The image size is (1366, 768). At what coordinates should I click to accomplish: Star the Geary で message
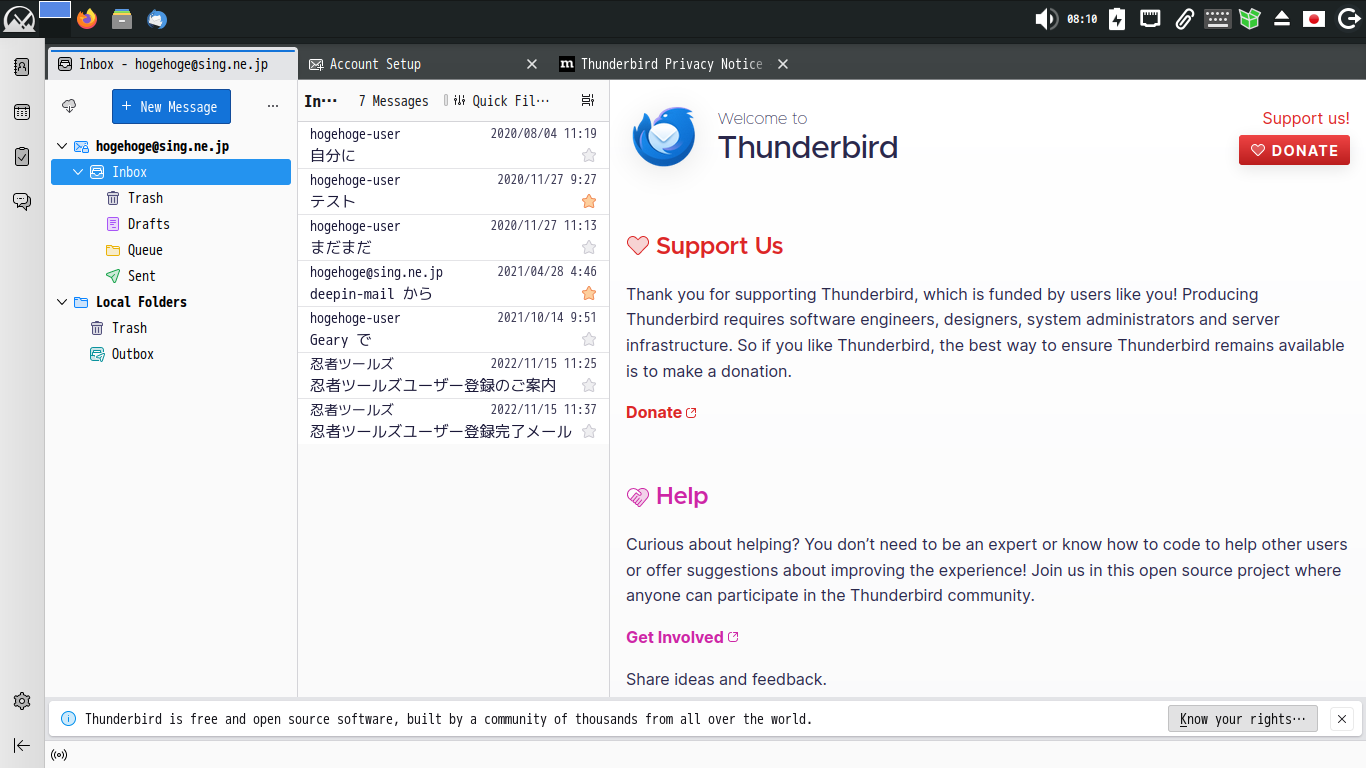pos(589,339)
